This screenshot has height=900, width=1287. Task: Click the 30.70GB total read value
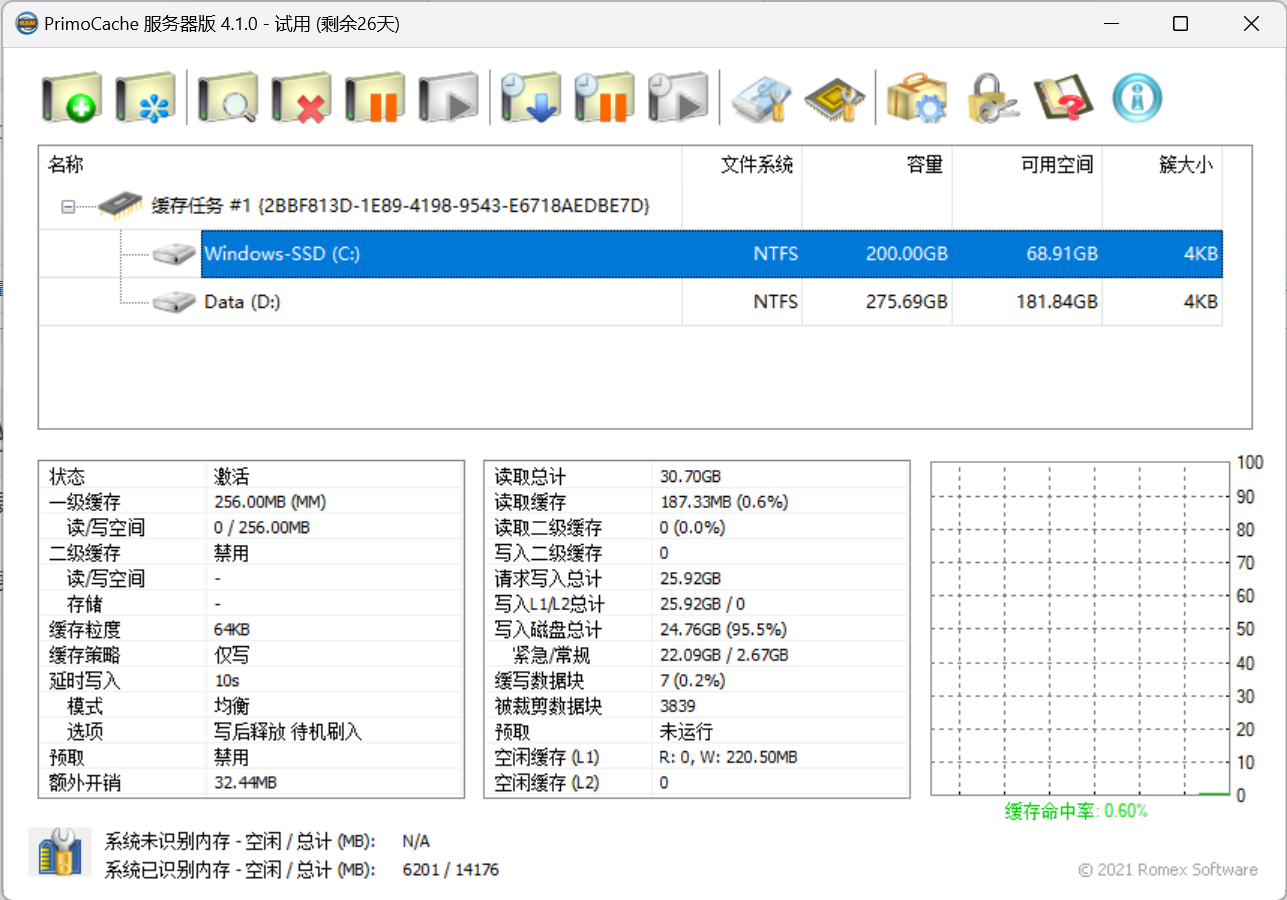[x=690, y=477]
